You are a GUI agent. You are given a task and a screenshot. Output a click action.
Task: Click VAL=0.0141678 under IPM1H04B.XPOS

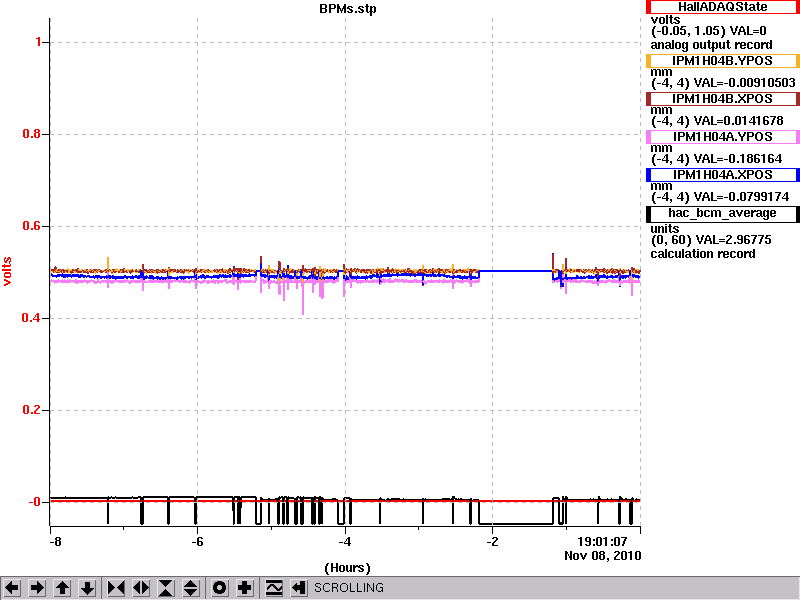pyautogui.click(x=738, y=121)
